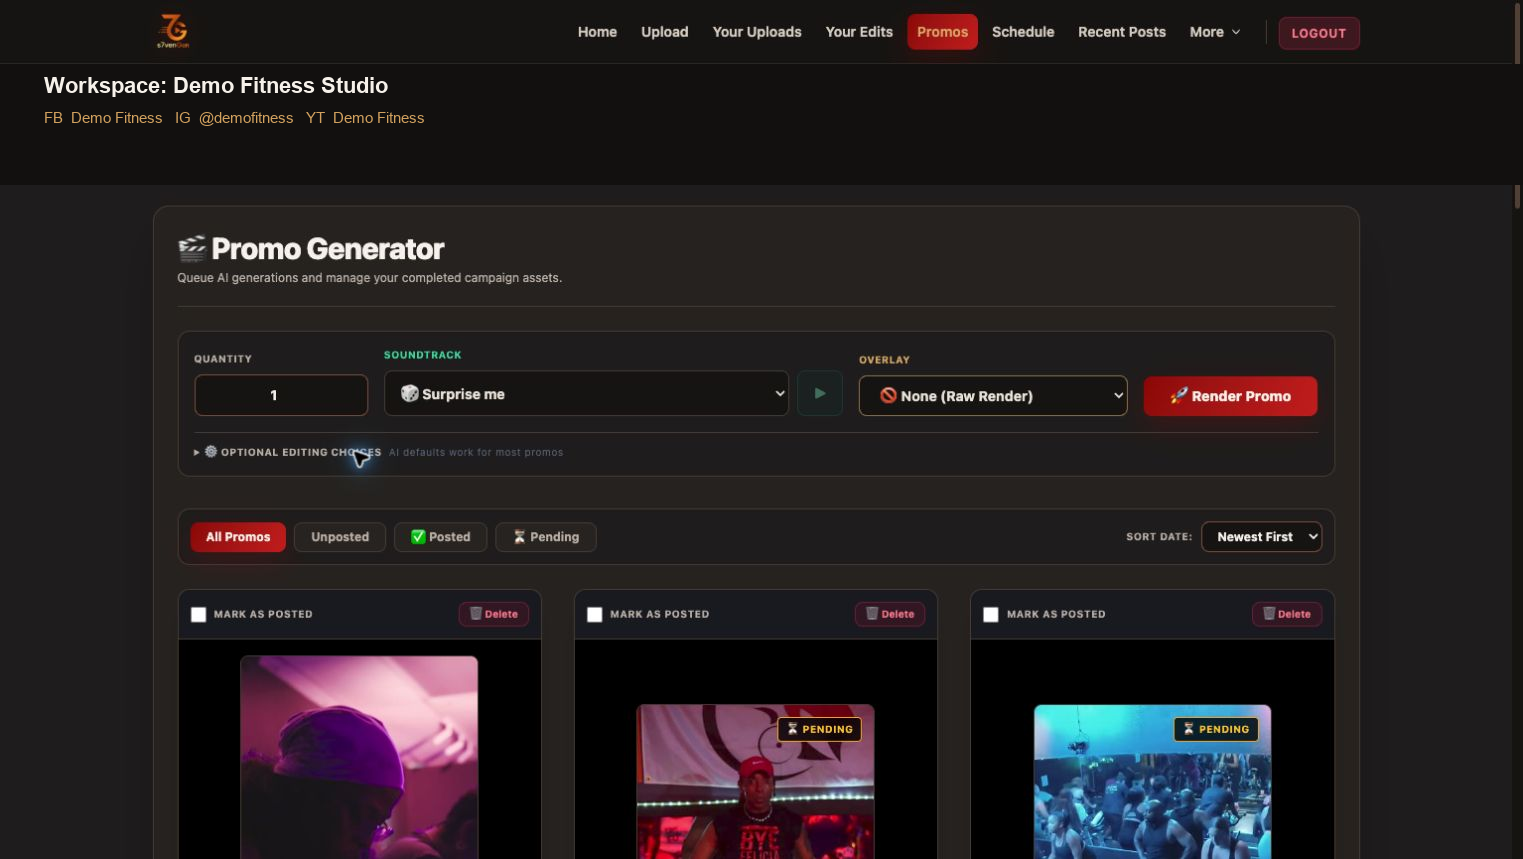Viewport: 1523px width, 859px height.
Task: Go to the Upload page
Action: pos(665,32)
